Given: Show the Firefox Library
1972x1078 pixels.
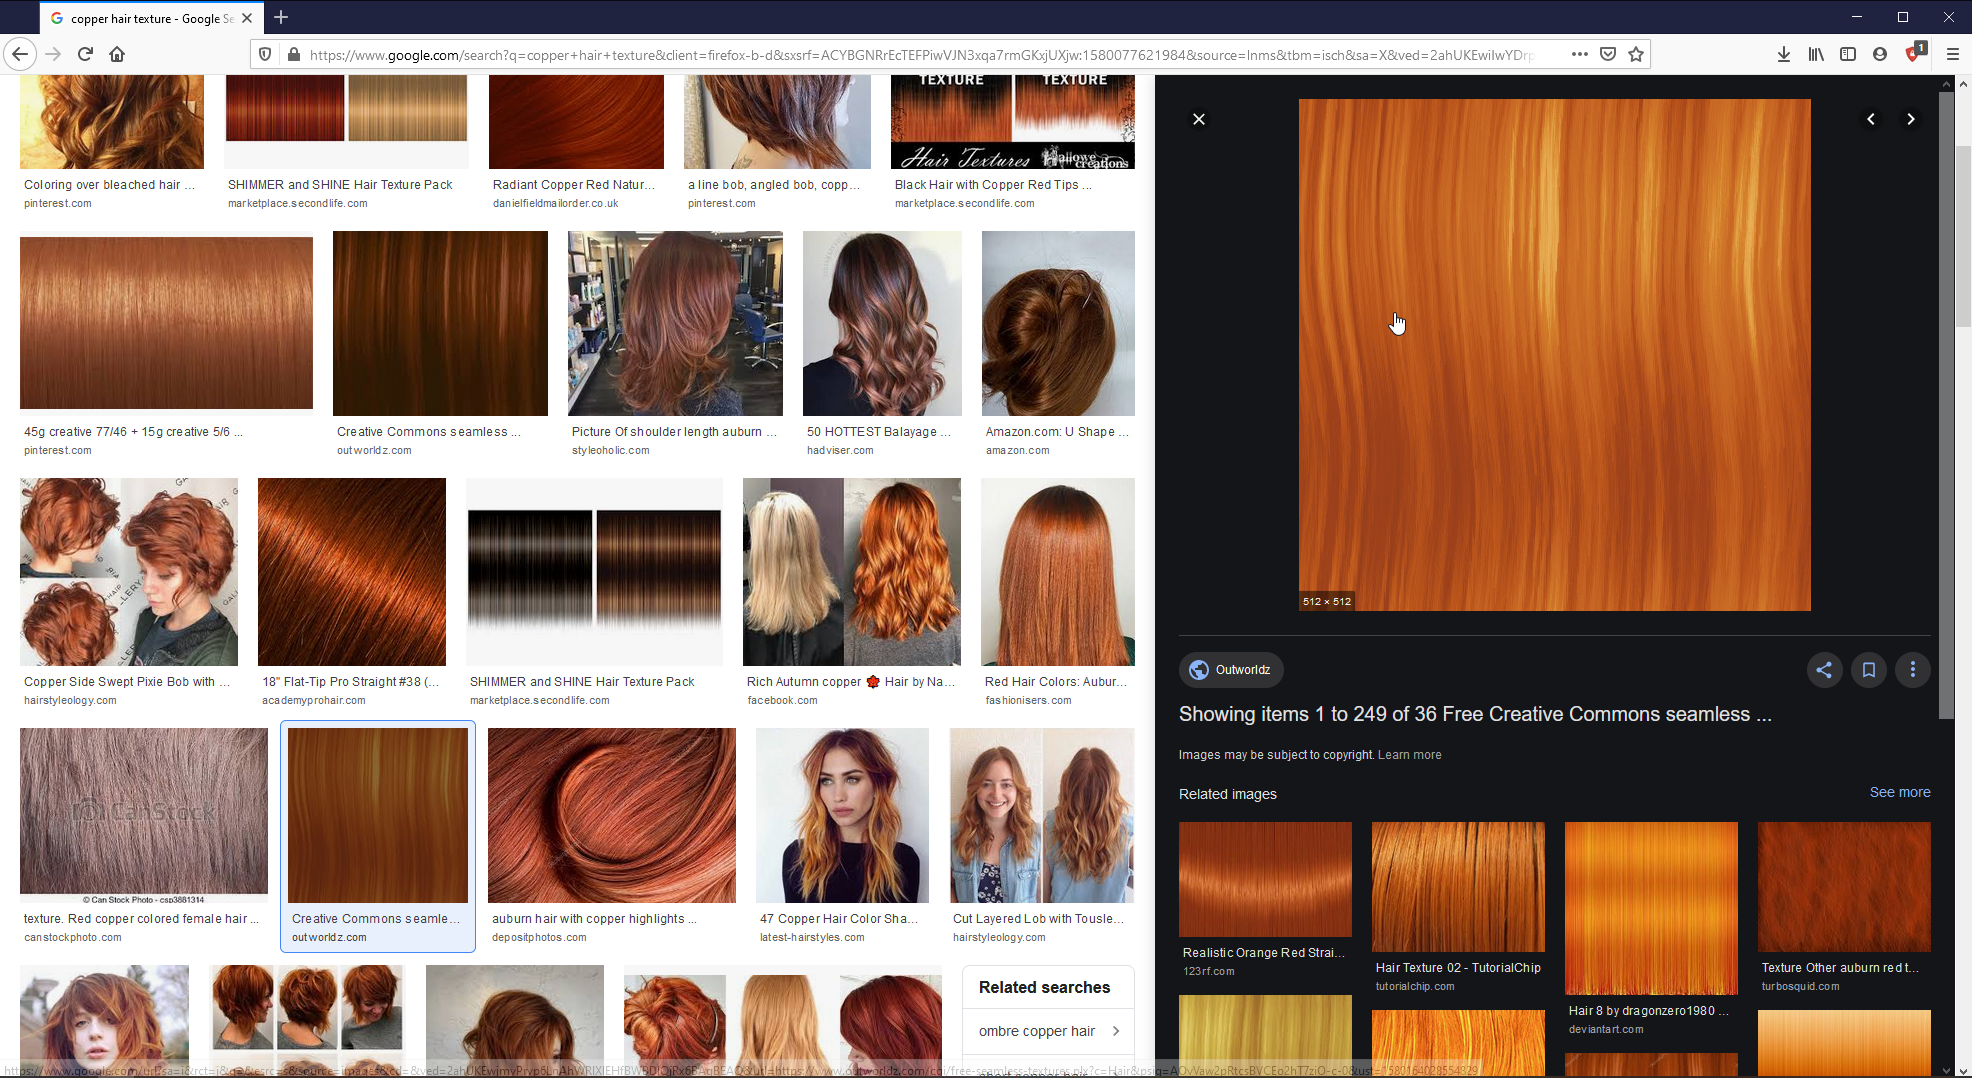Looking at the screenshot, I should pos(1816,54).
